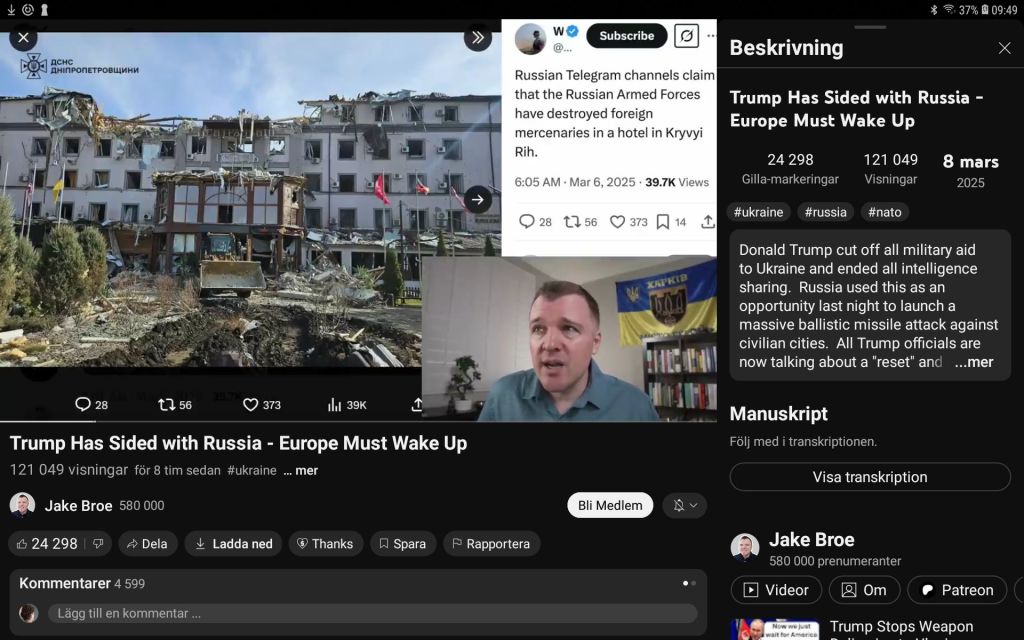Open notification bell dropdown for channel
The height and width of the screenshot is (640, 1024).
click(x=685, y=505)
